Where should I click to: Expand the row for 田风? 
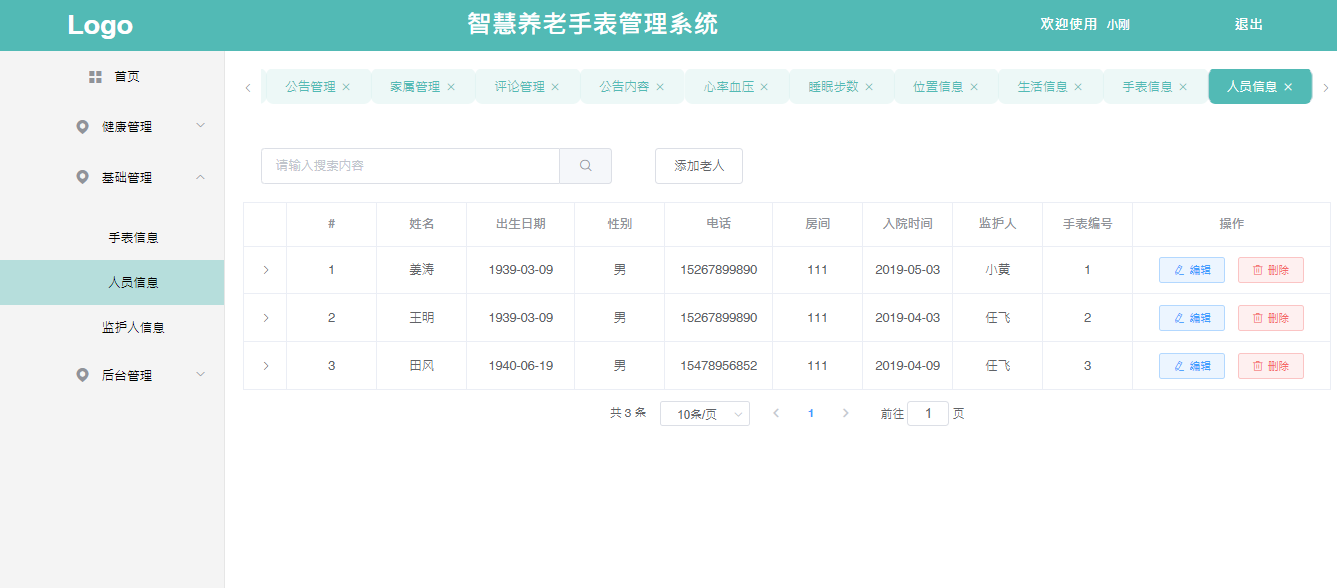point(265,366)
